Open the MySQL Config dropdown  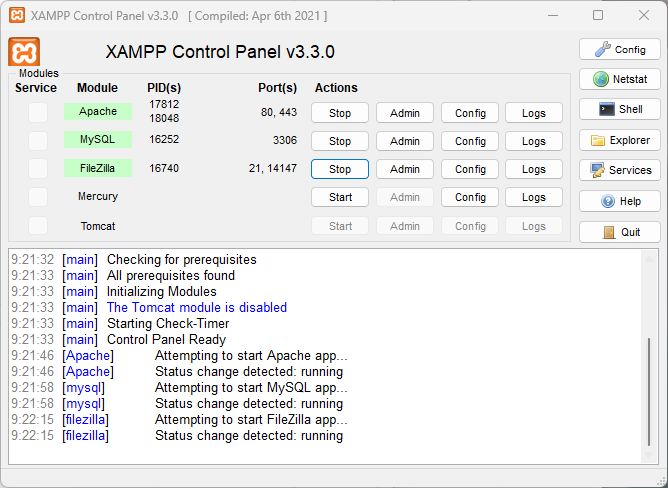click(470, 141)
